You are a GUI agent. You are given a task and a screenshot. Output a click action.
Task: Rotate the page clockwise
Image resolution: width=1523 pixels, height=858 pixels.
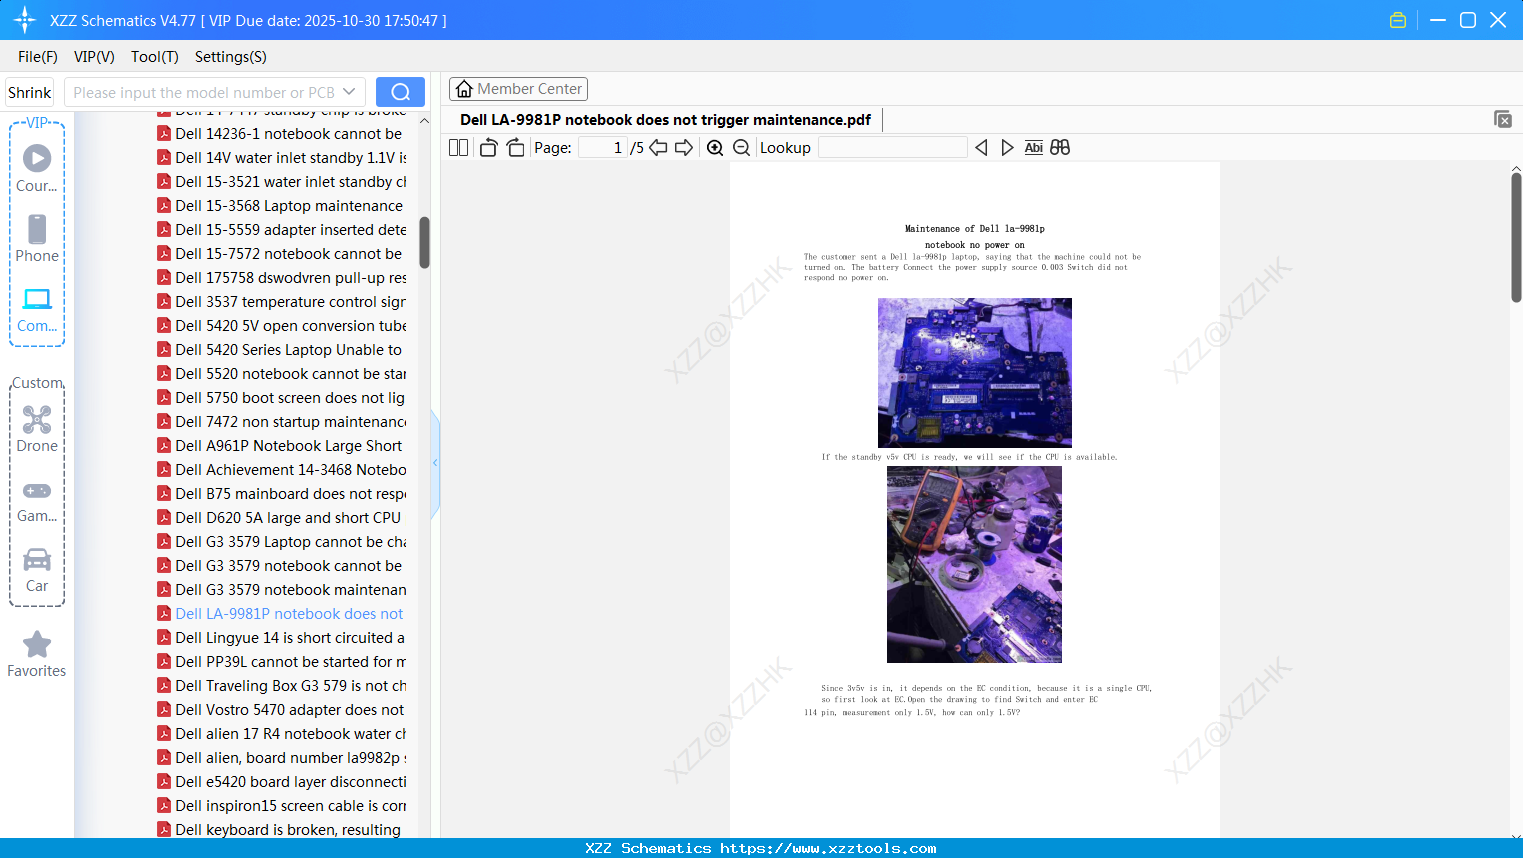point(515,148)
